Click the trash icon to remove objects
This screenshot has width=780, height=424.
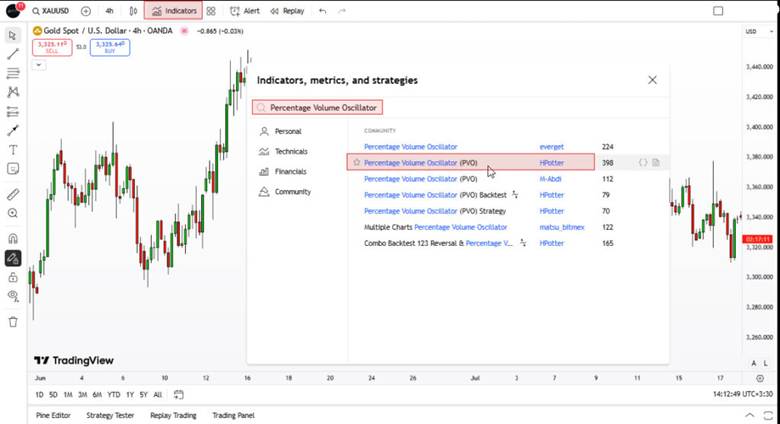click(x=13, y=321)
